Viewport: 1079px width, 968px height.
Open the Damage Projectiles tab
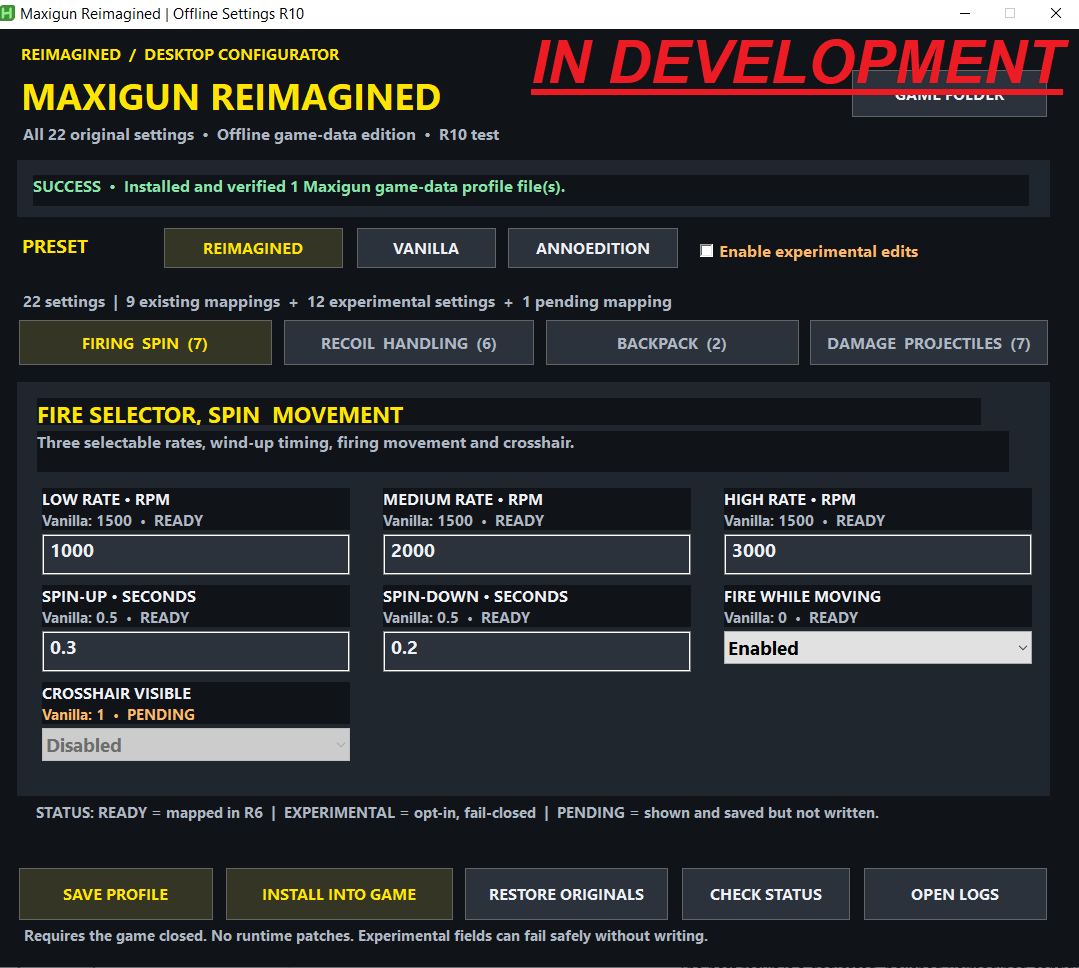[x=929, y=343]
